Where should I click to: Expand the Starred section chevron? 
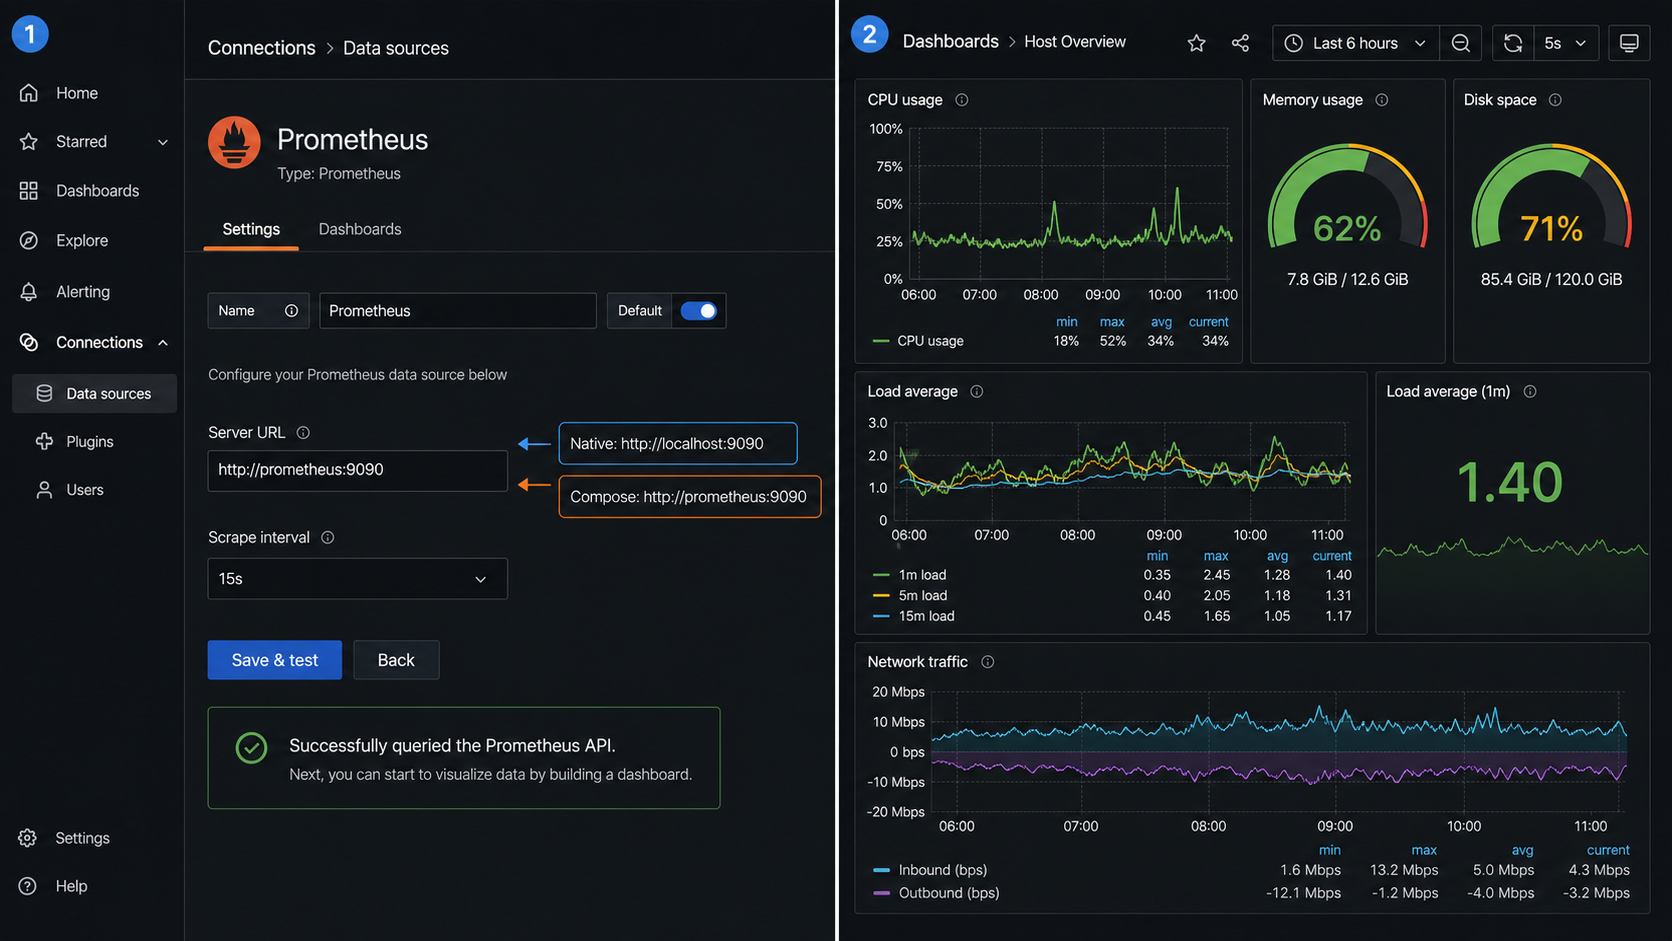click(x=163, y=142)
